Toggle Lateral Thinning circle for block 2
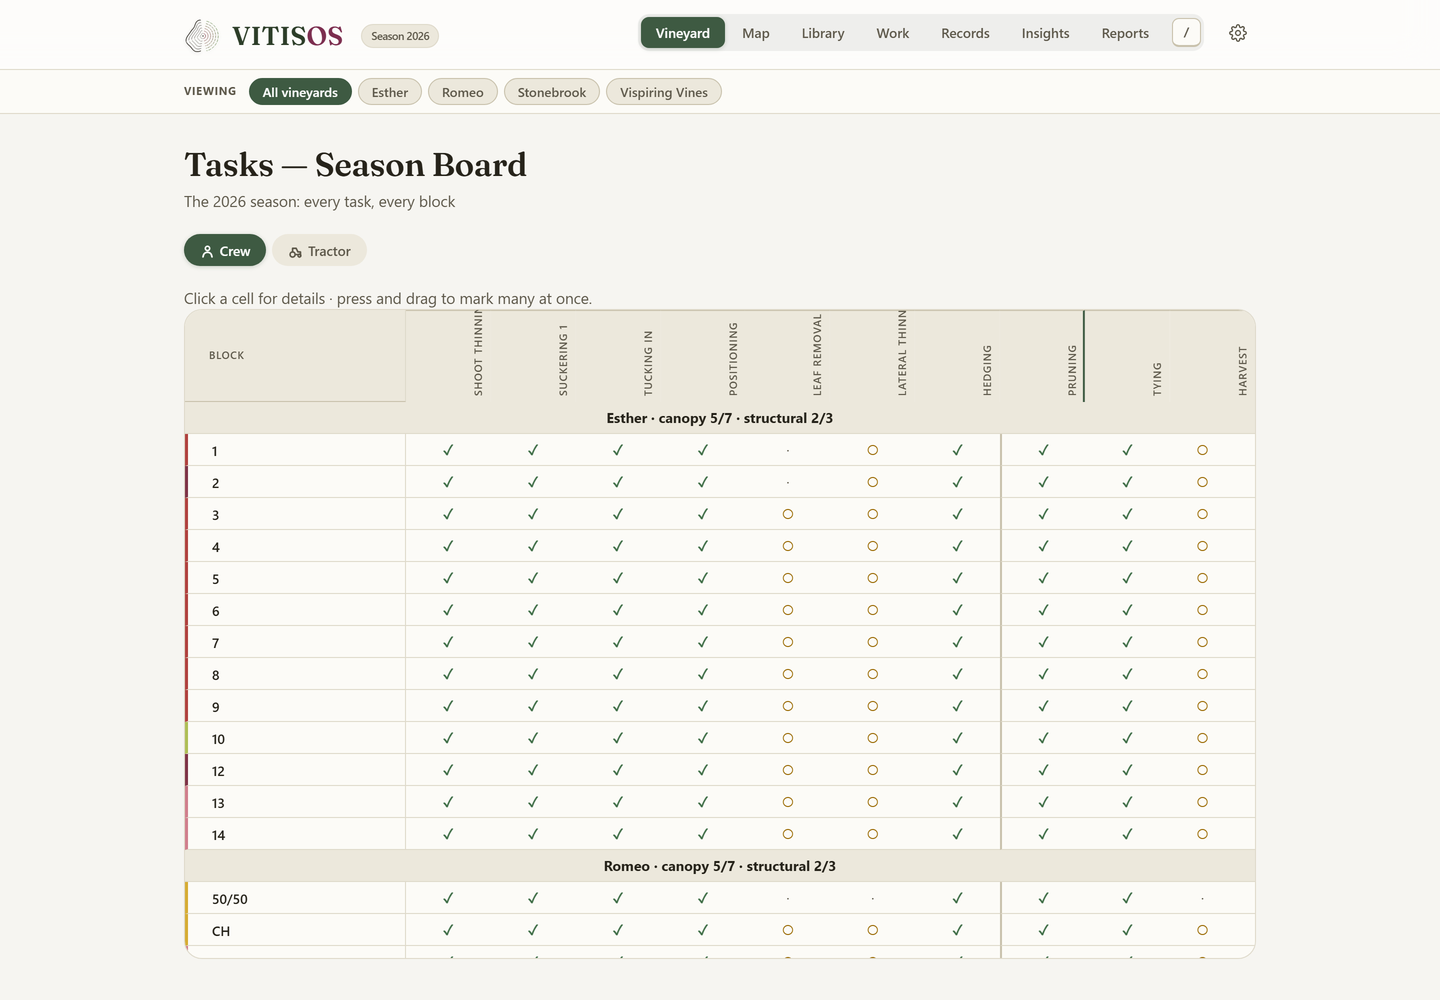 point(873,482)
